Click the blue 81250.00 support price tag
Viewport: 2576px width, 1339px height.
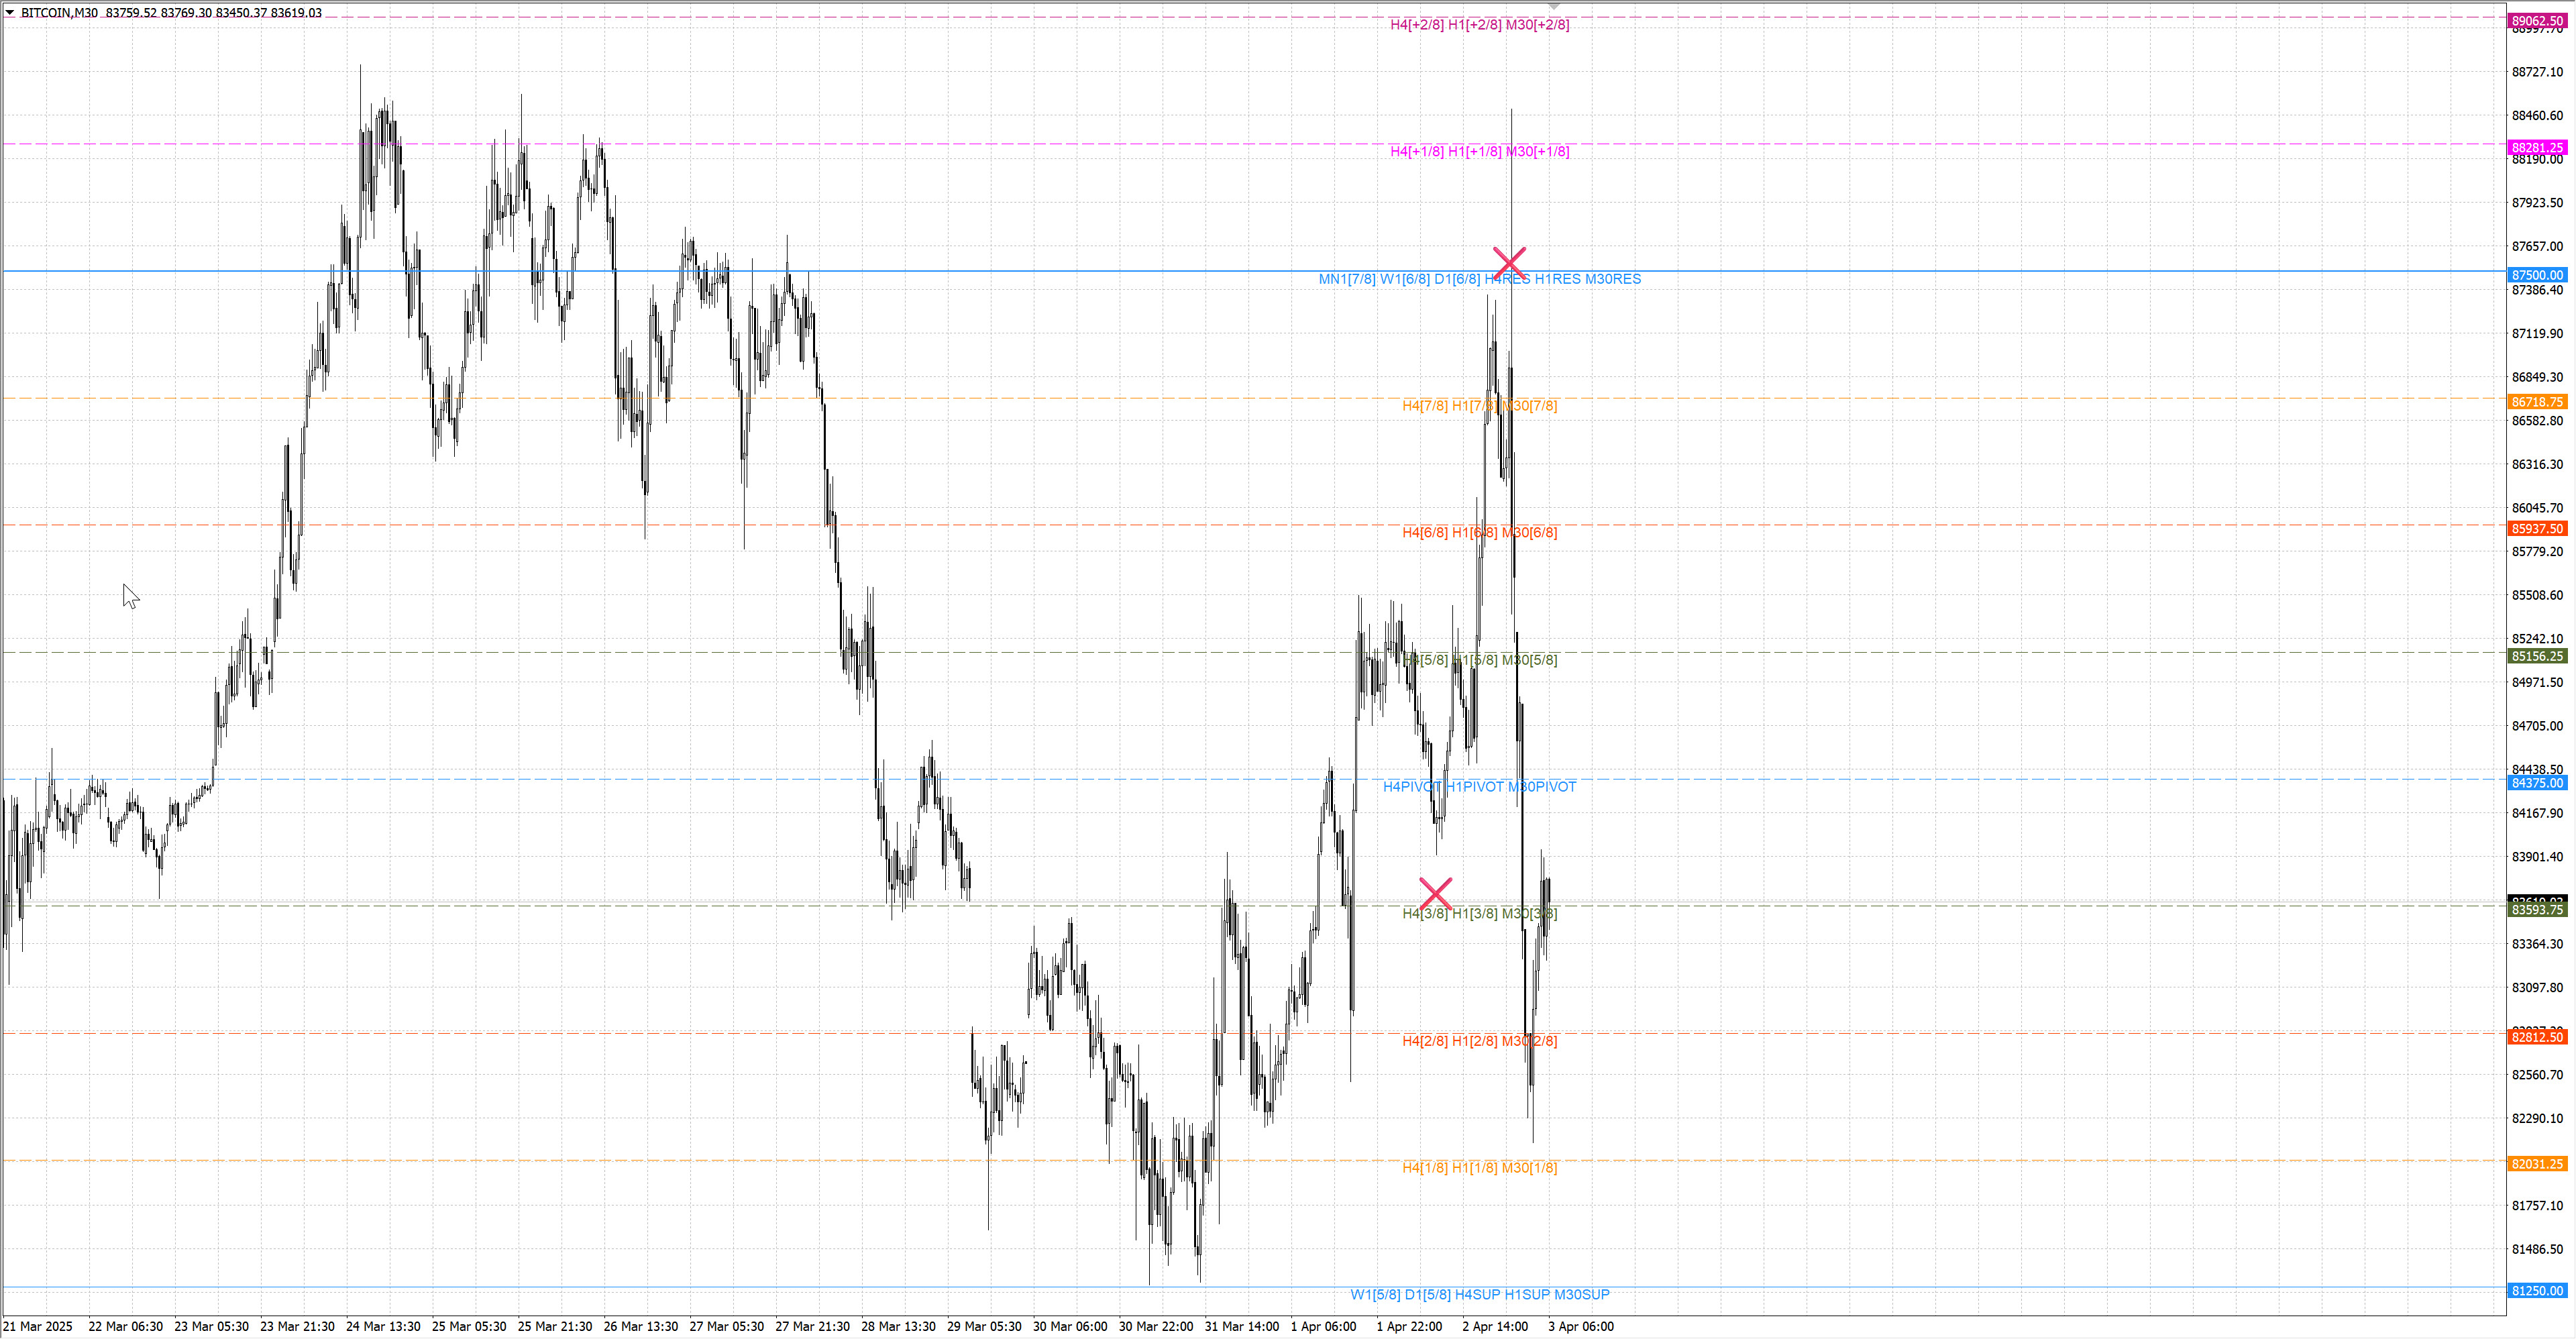[x=2538, y=1291]
